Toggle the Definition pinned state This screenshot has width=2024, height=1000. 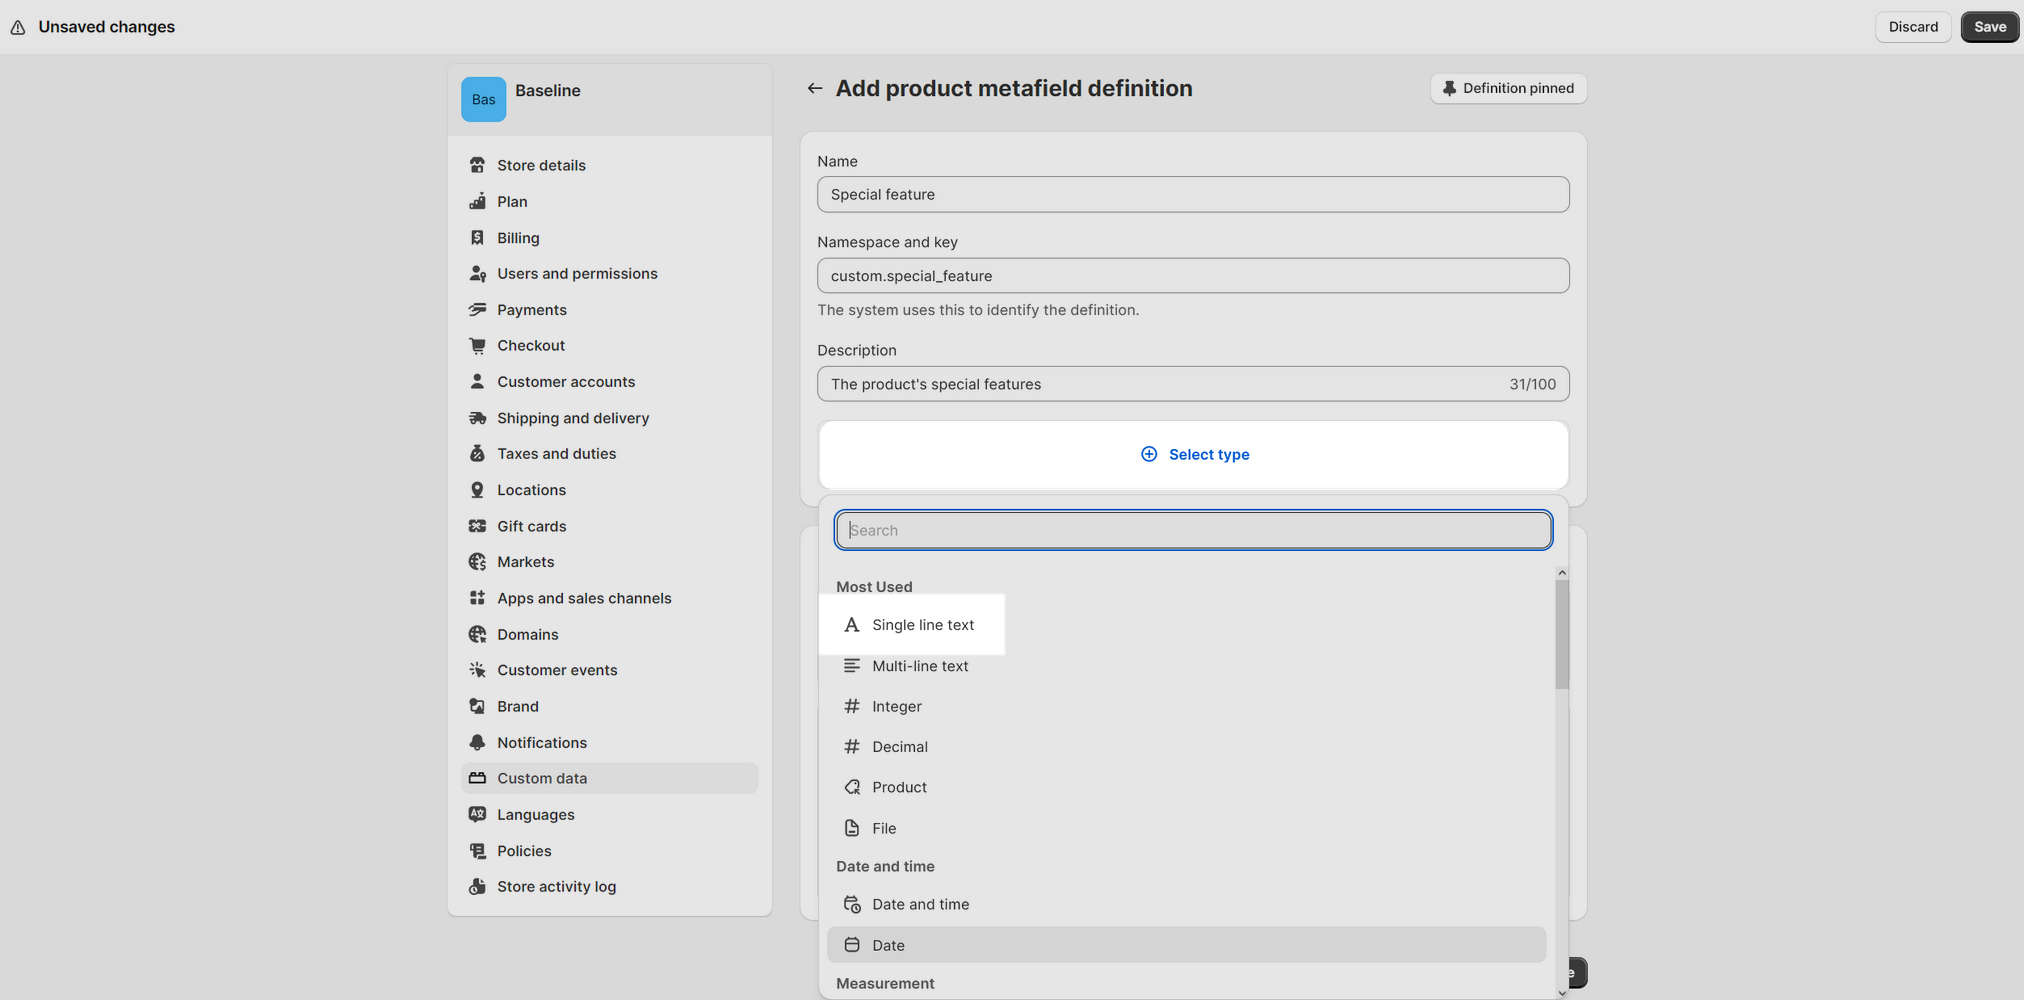(x=1508, y=88)
